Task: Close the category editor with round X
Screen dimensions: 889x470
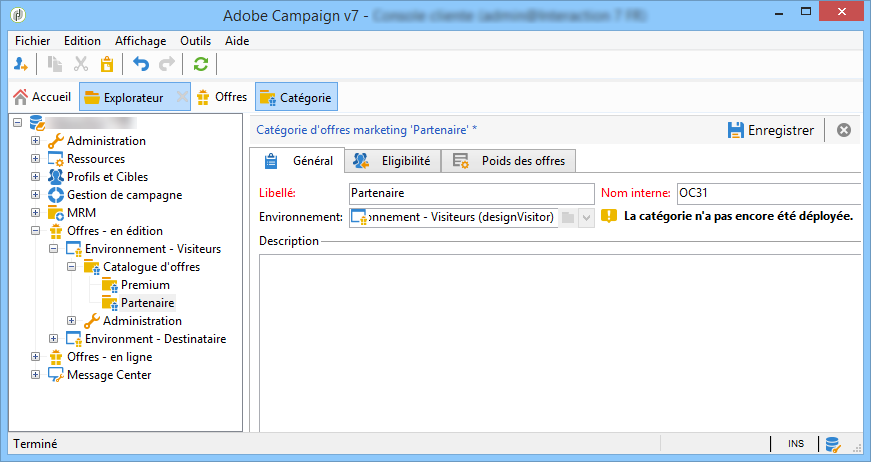Action: (844, 130)
